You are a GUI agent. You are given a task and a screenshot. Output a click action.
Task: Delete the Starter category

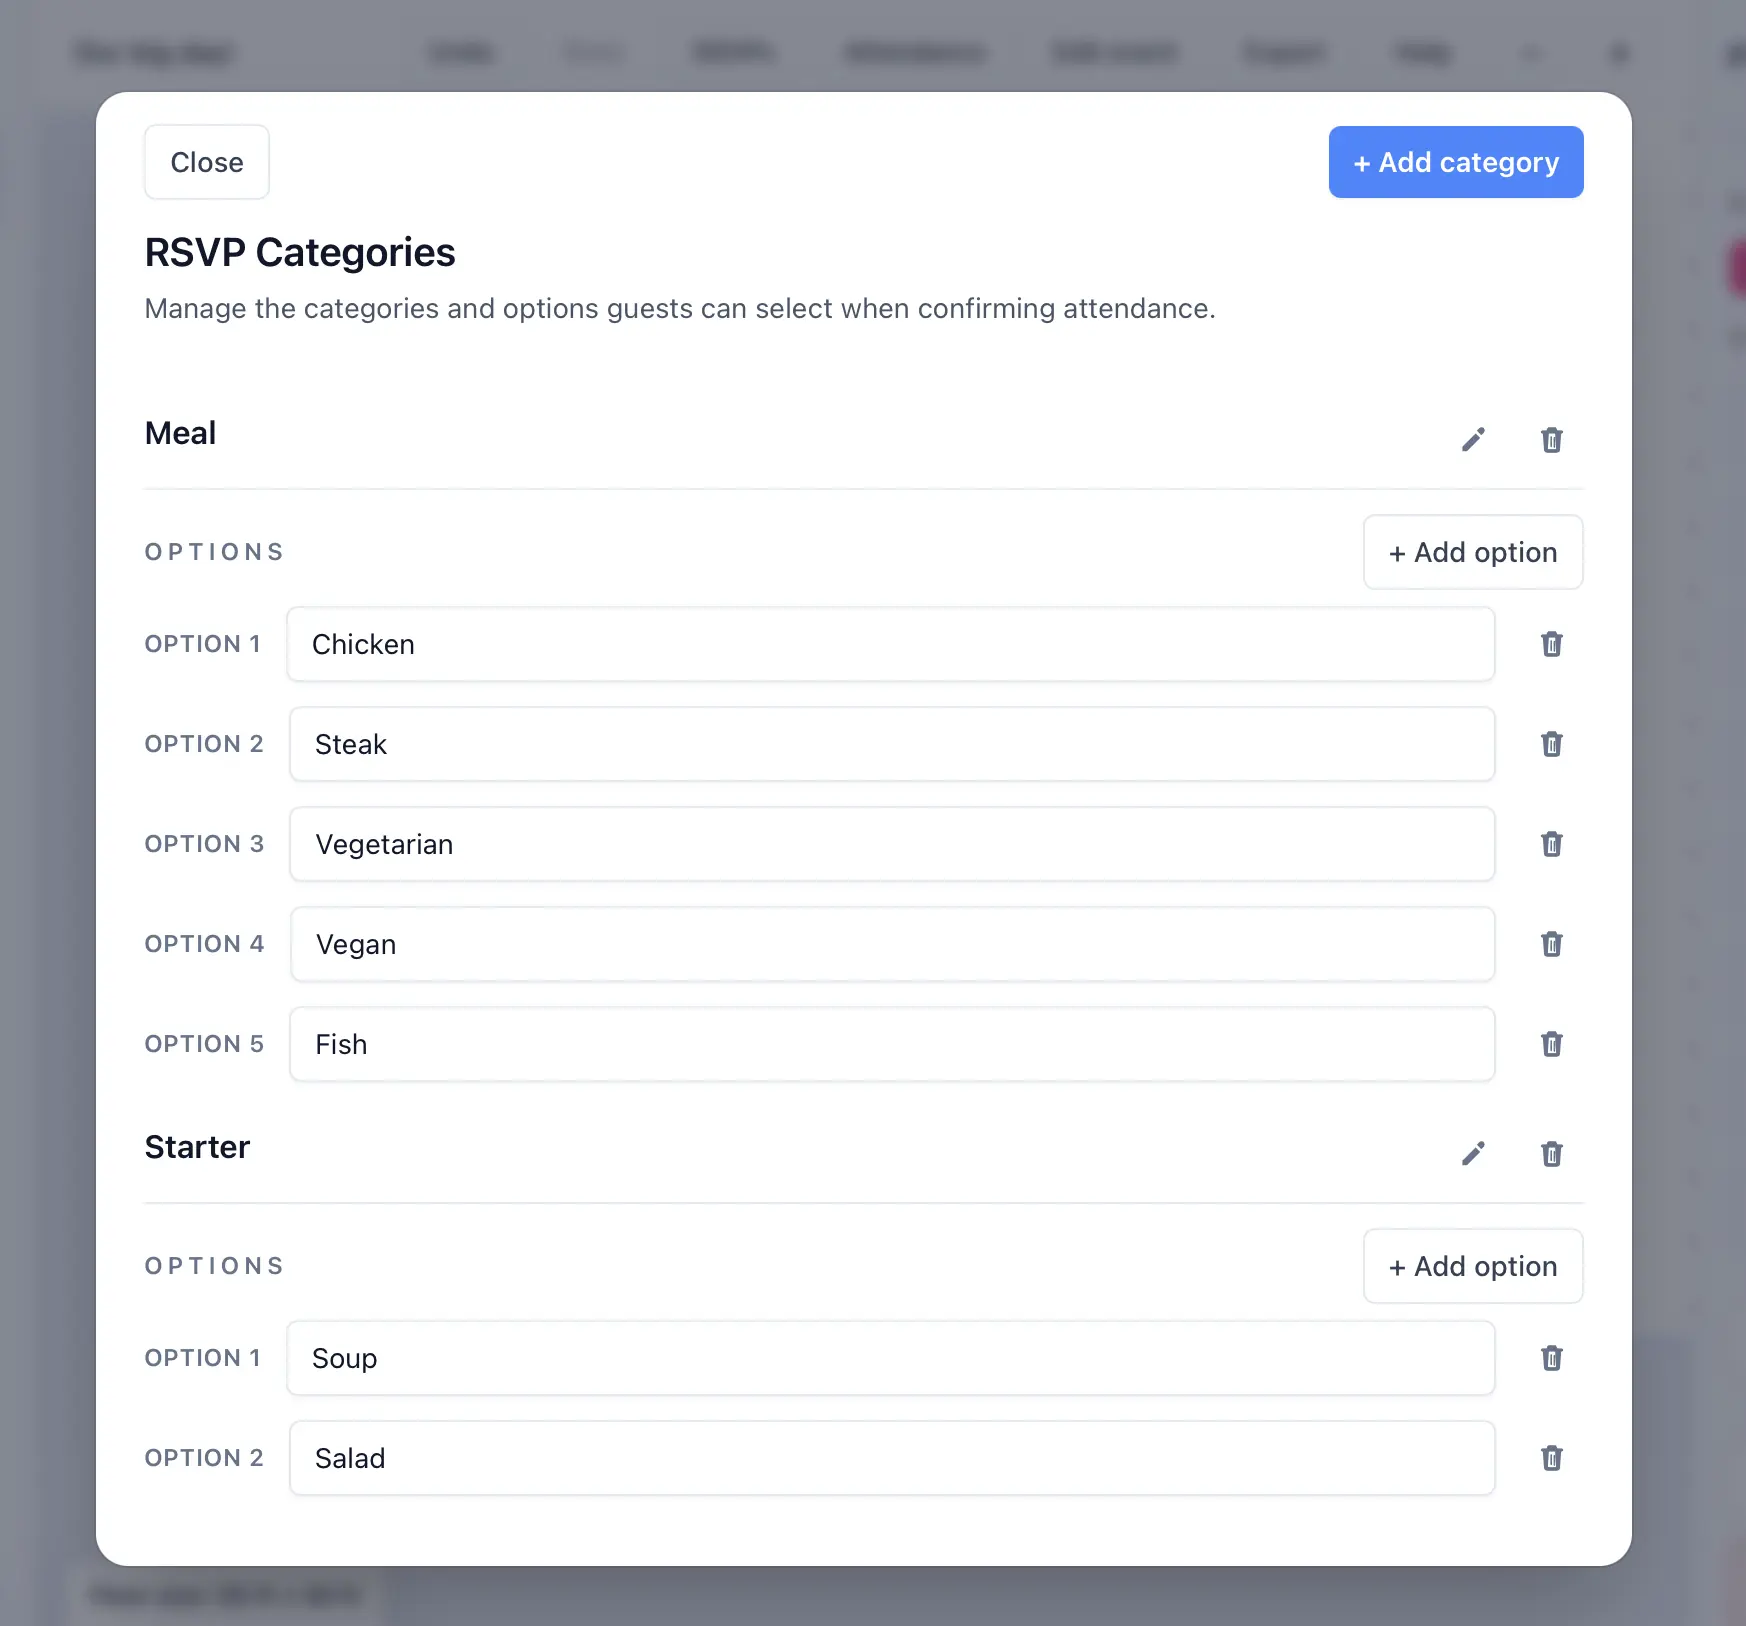click(1551, 1154)
